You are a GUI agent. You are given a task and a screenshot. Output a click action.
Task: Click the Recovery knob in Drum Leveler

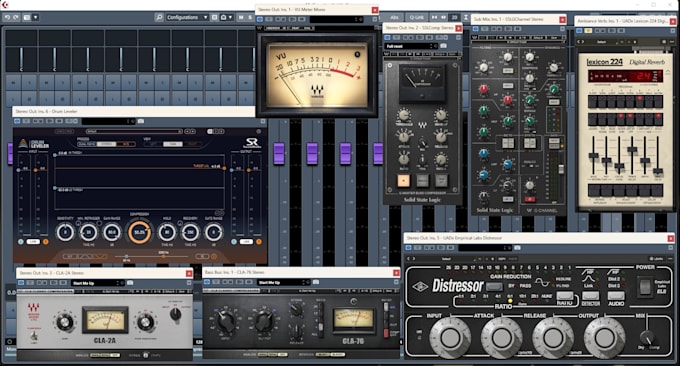click(190, 232)
